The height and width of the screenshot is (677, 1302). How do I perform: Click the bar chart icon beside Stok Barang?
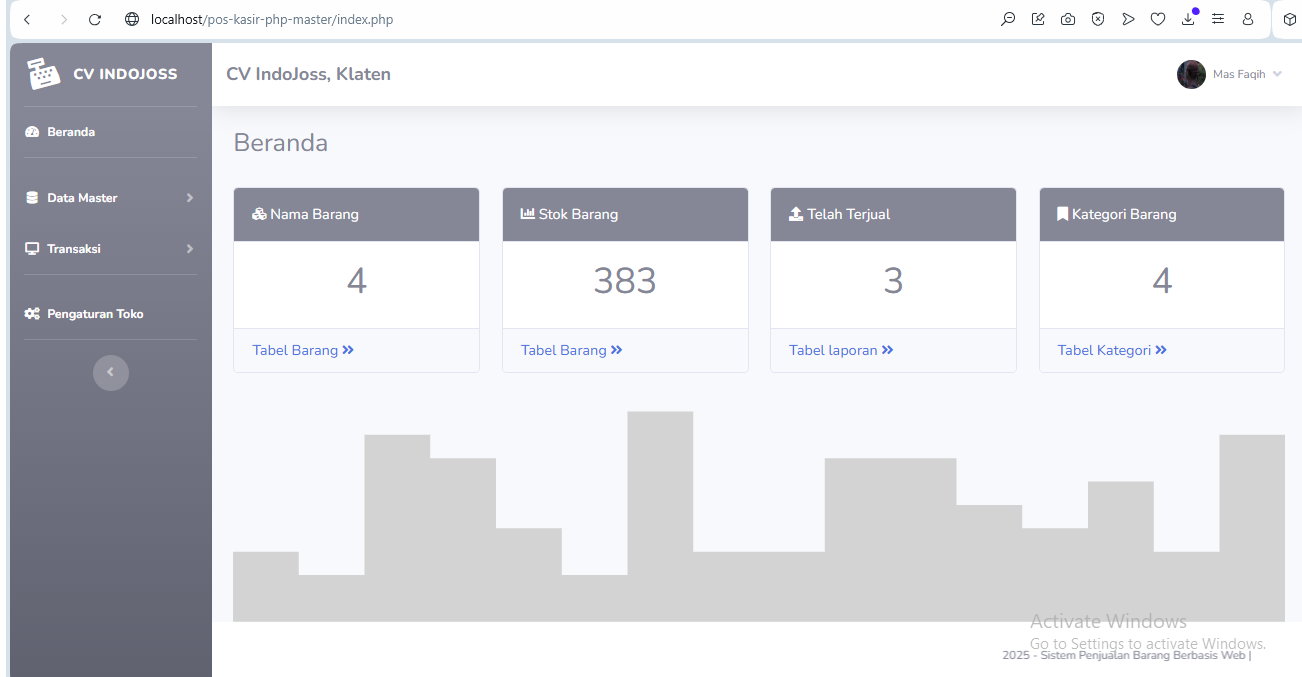[x=528, y=214]
